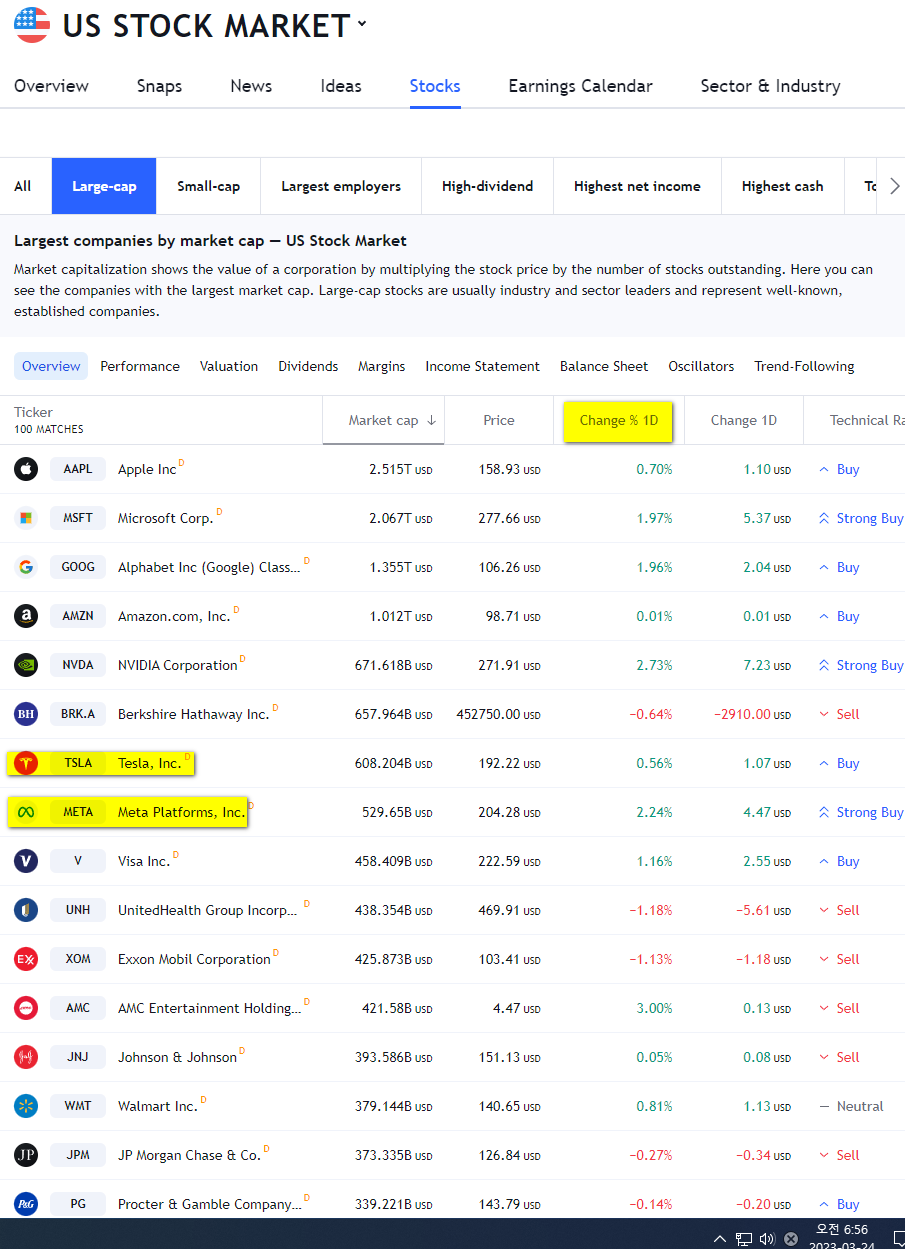Click the Apple logo icon

click(x=26, y=469)
